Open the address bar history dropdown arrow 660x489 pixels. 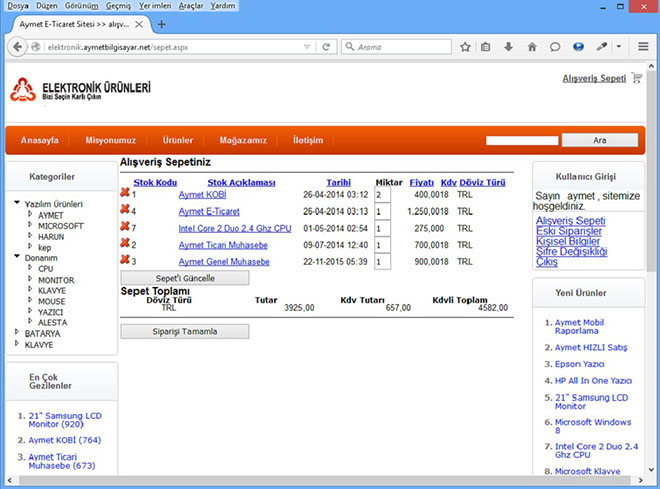pyautogui.click(x=307, y=47)
